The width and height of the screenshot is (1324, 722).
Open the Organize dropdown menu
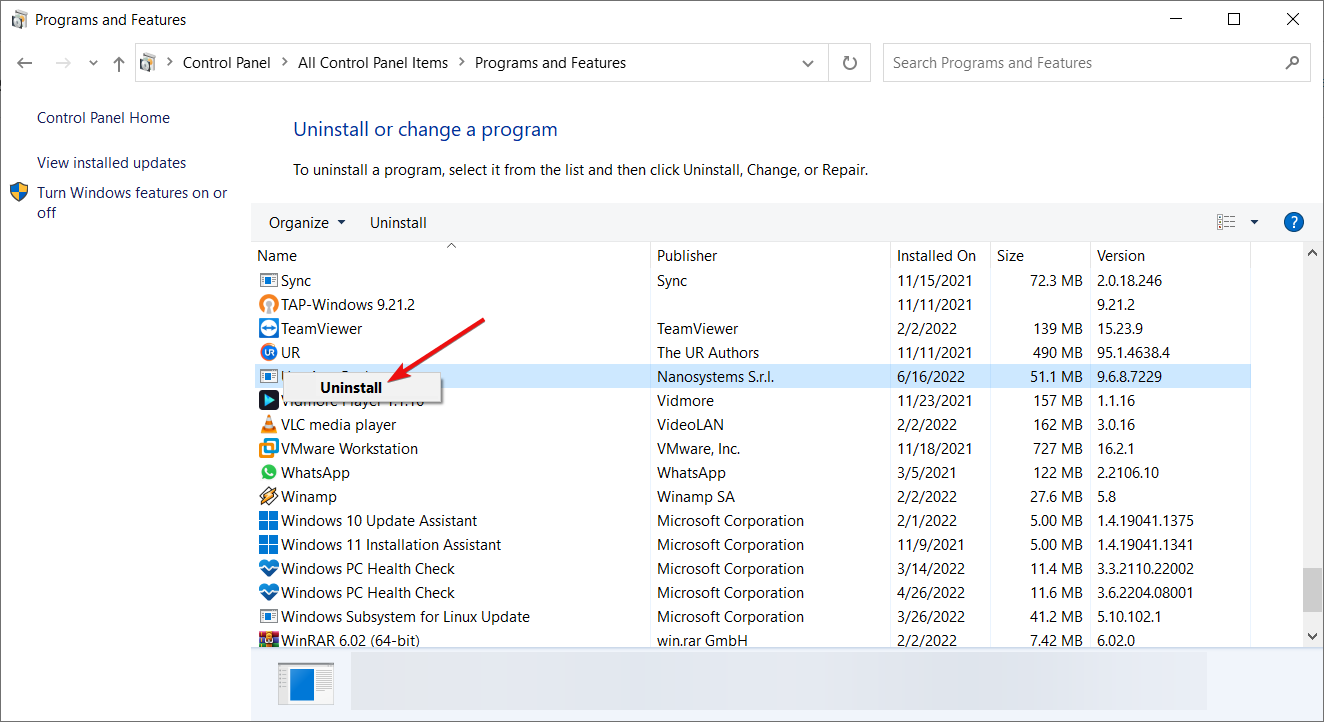[307, 222]
